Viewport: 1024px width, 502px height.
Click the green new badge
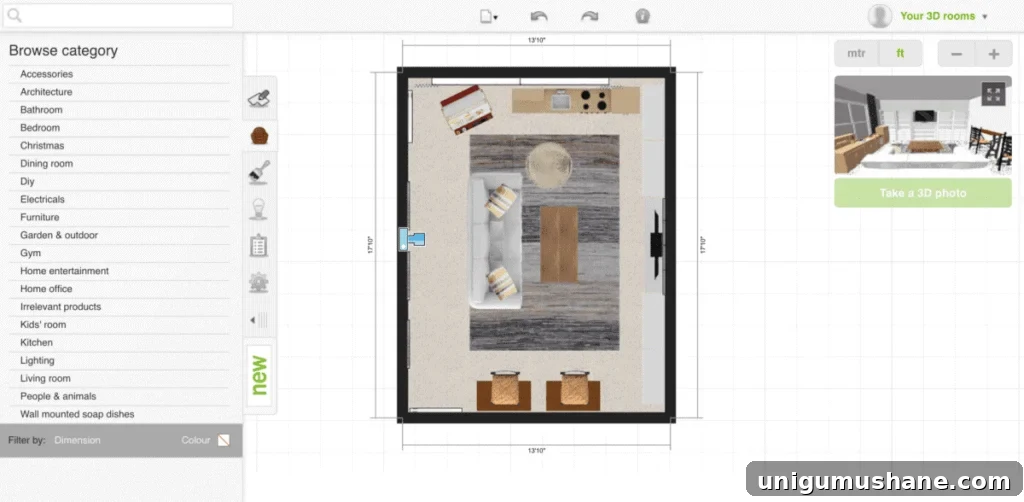tap(260, 375)
